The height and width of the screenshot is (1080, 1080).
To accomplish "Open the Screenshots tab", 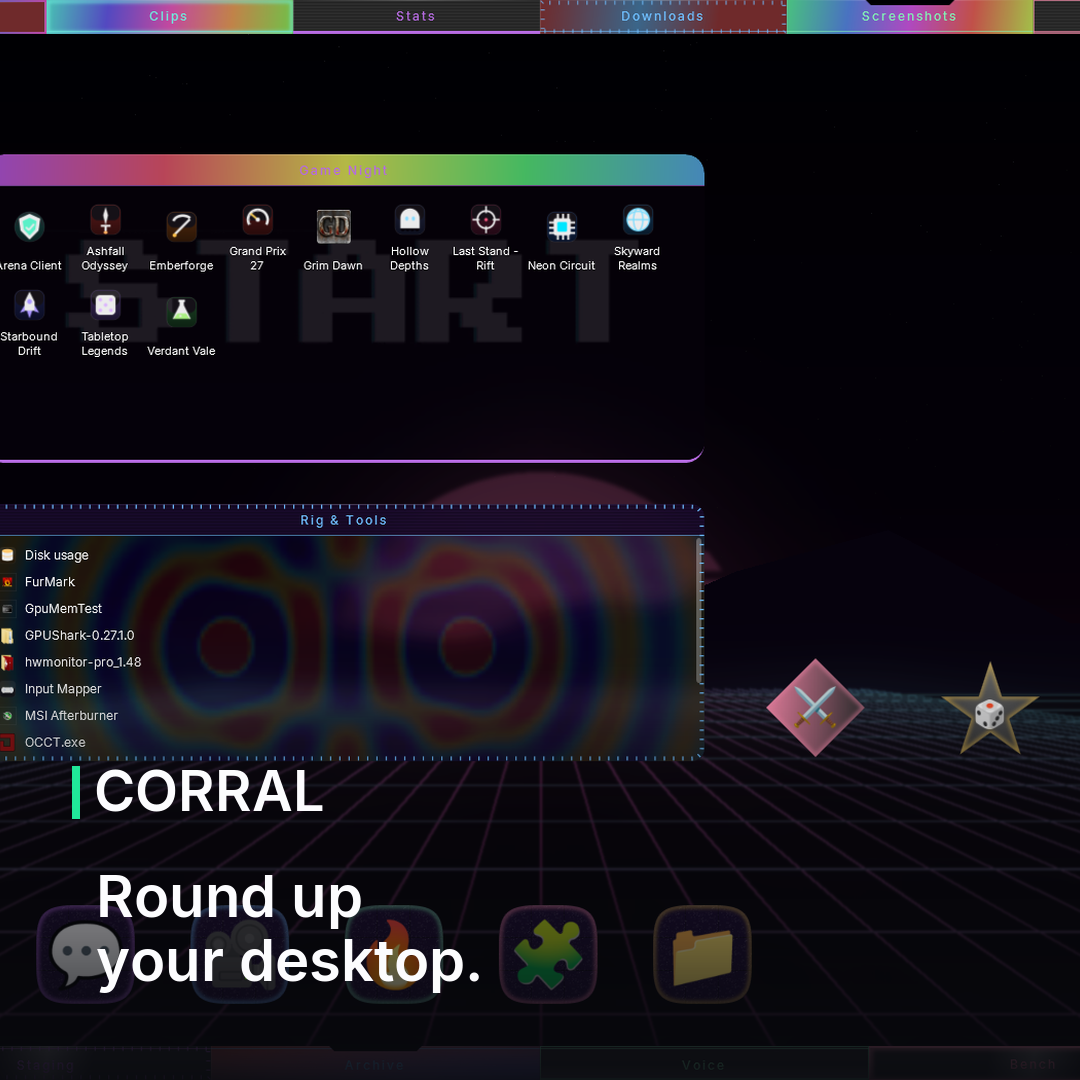I will point(910,17).
